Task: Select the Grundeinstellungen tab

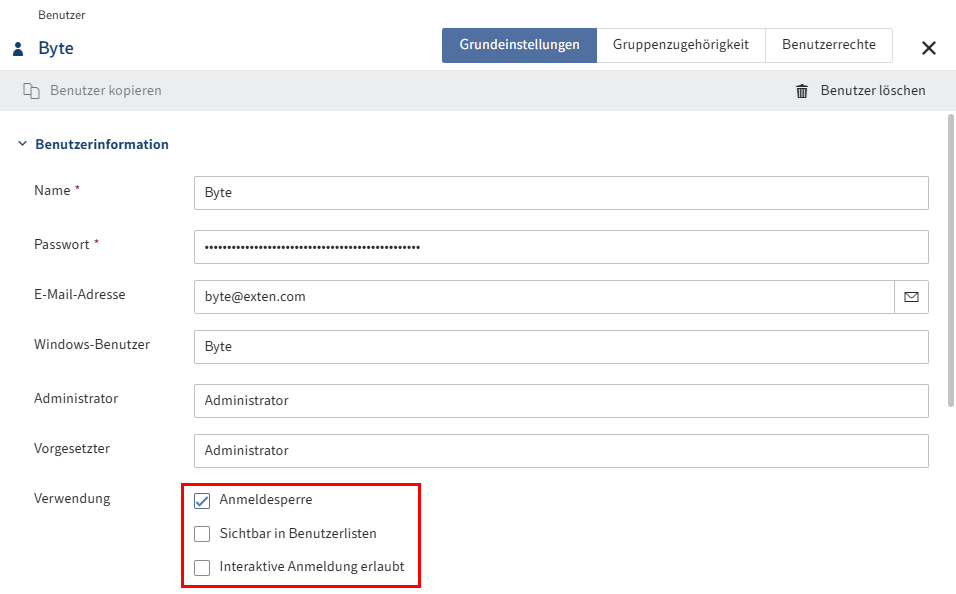Action: pyautogui.click(x=519, y=45)
